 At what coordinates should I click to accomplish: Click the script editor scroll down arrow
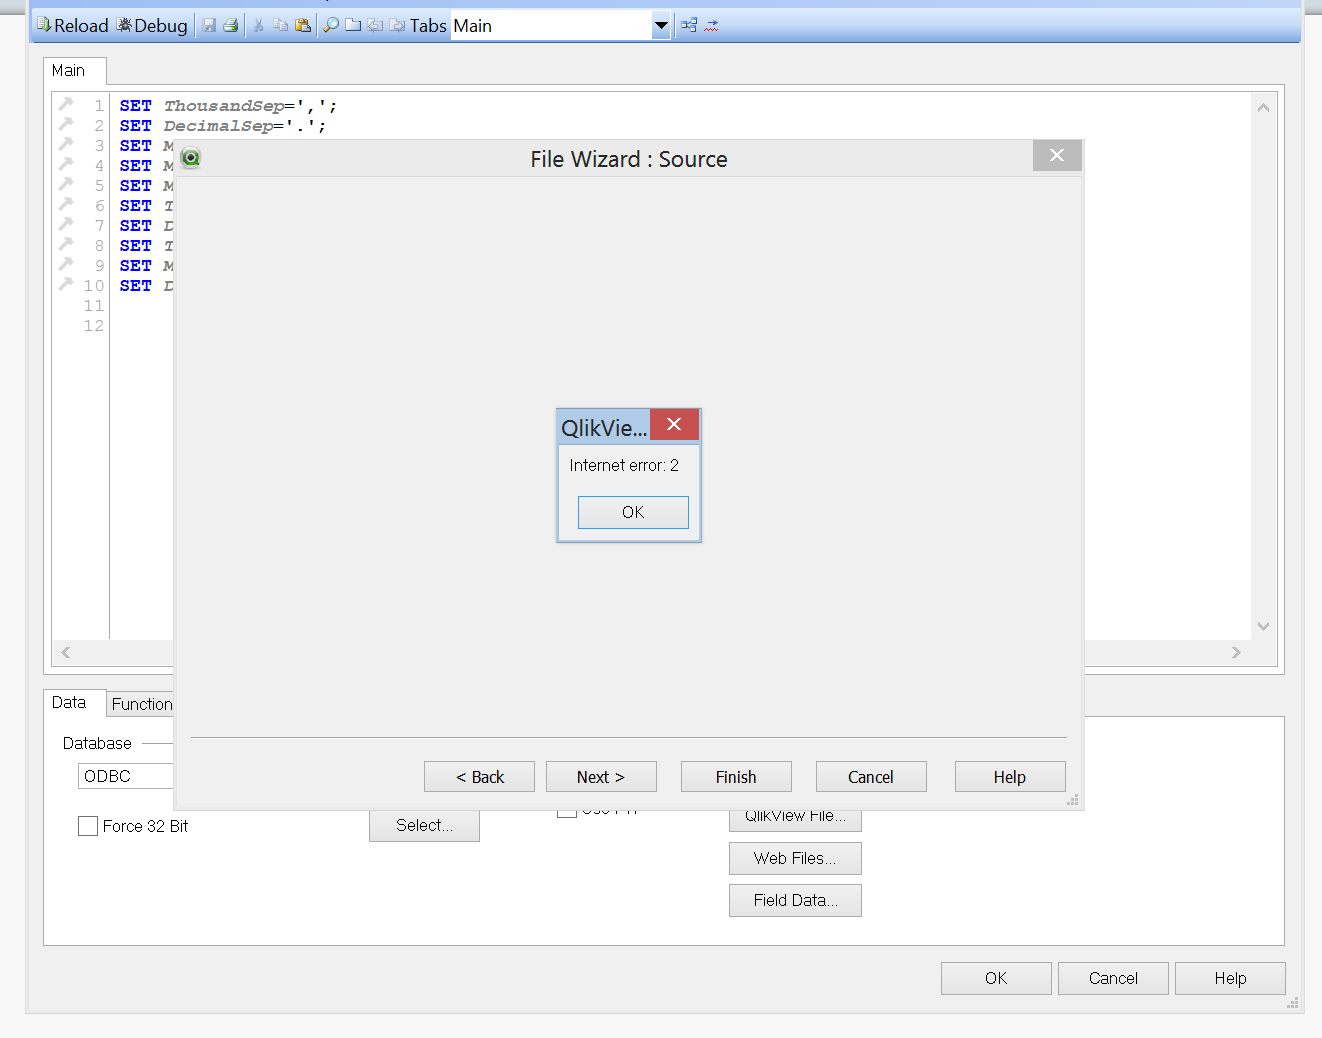pos(1263,626)
